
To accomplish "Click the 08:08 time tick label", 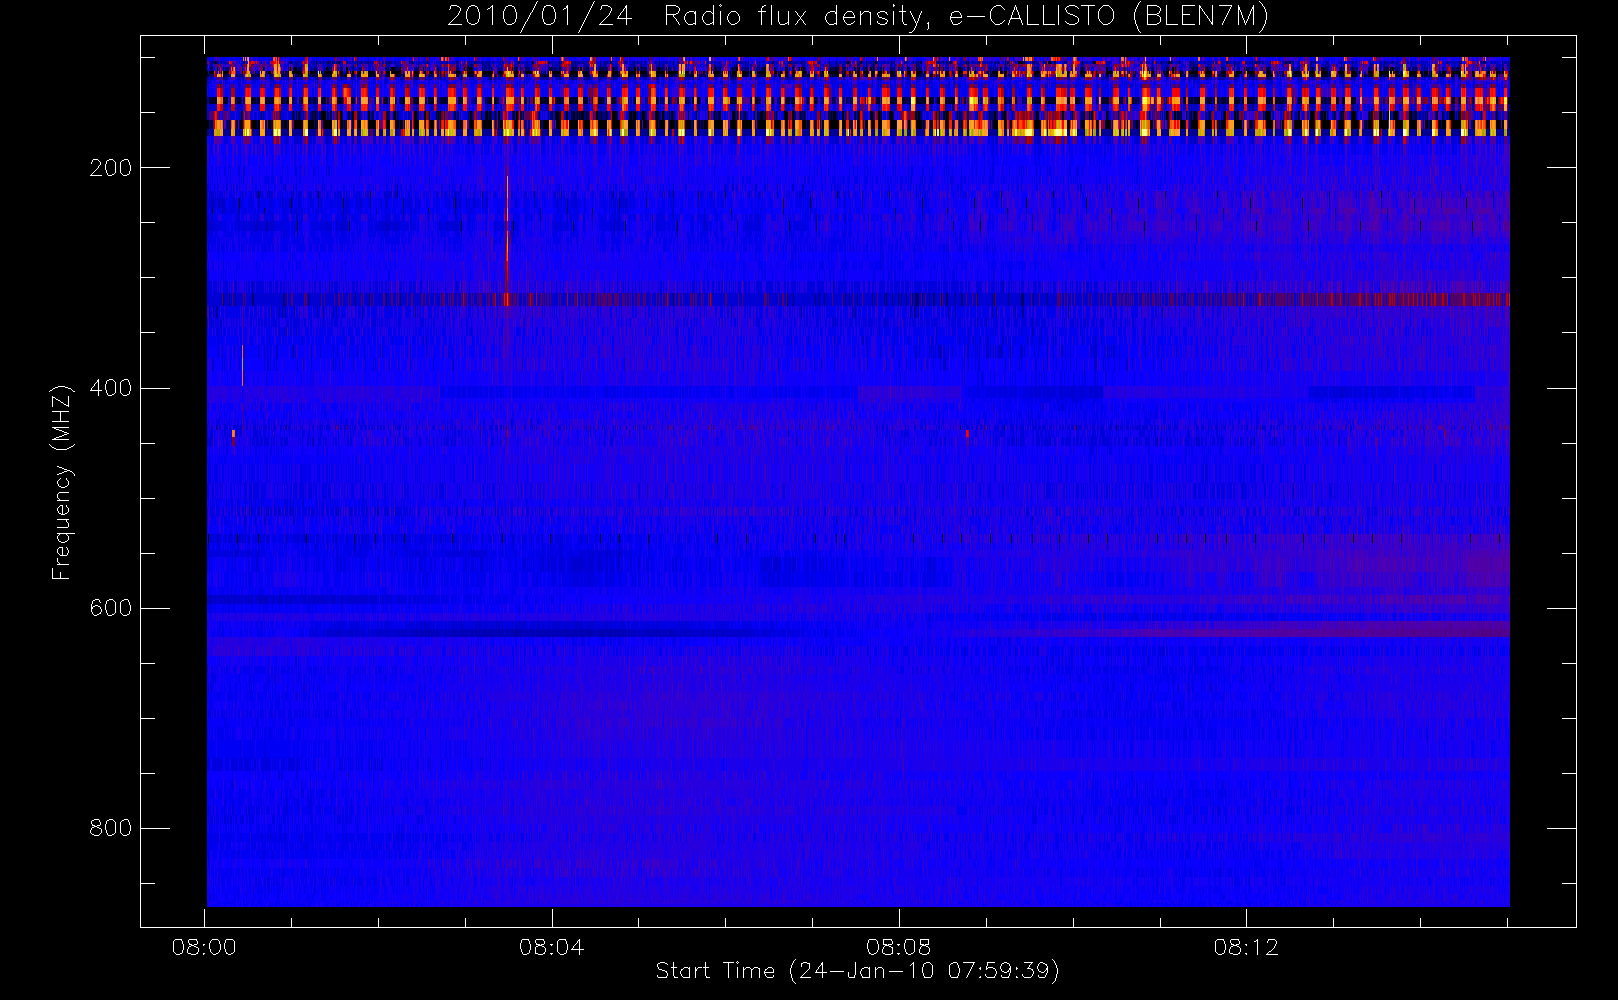I will (x=898, y=947).
